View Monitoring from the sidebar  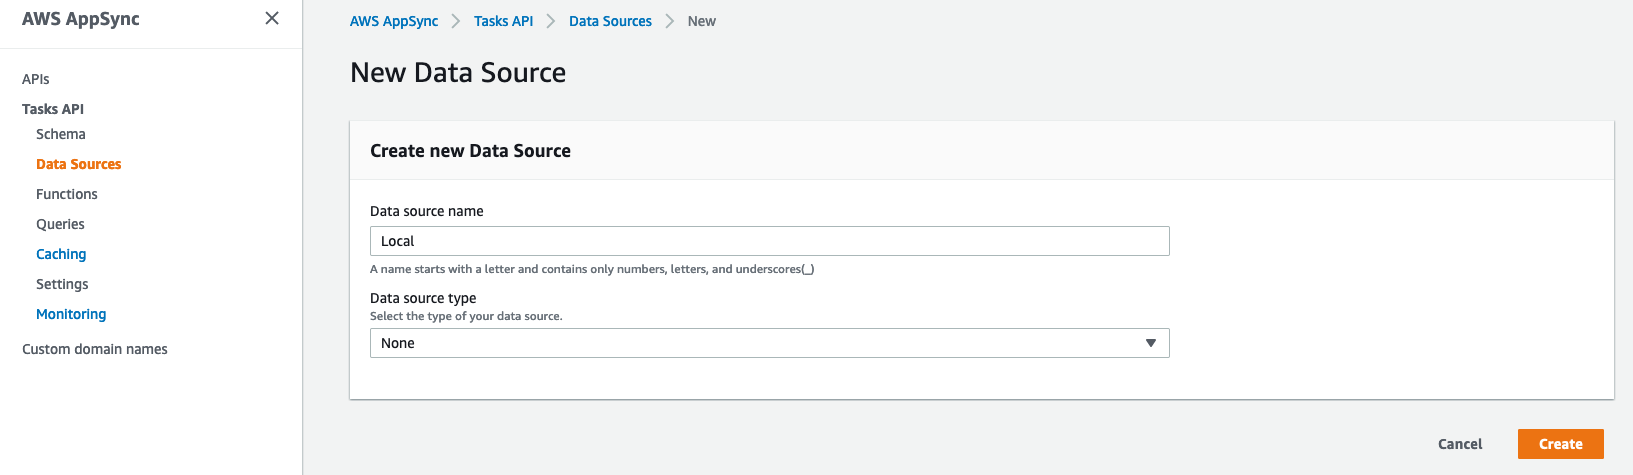[71, 314]
